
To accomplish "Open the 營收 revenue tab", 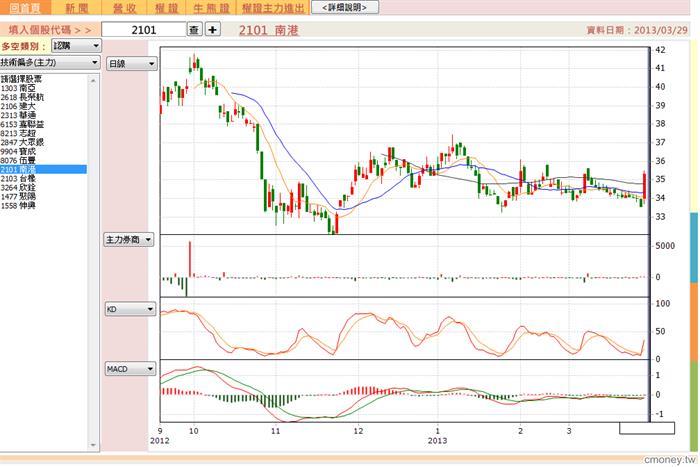I will point(125,7).
